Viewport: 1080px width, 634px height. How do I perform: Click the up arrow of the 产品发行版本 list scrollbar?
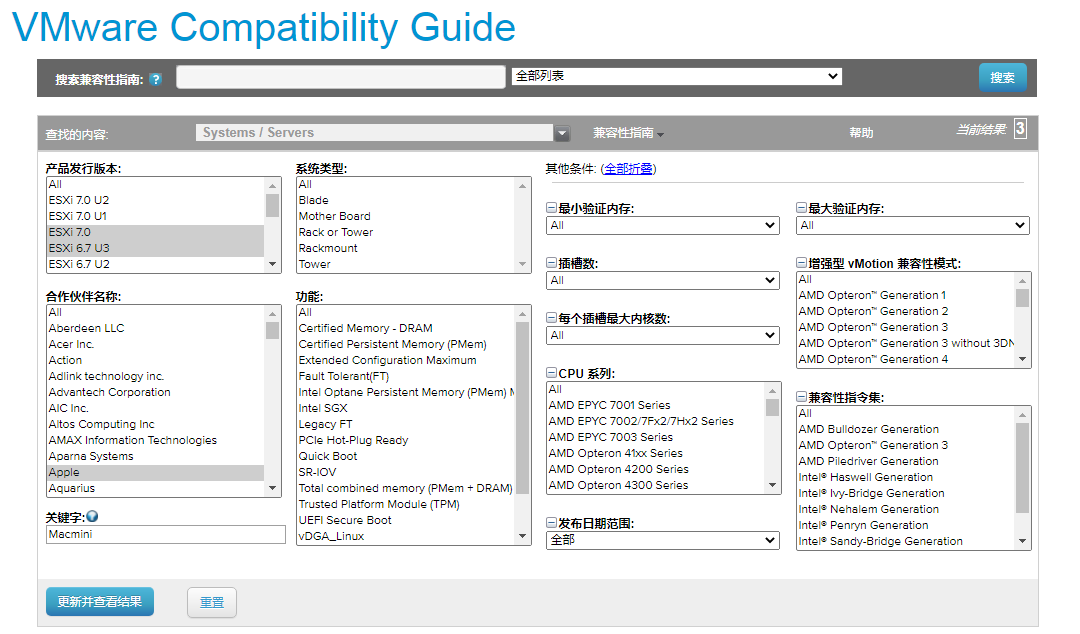[273, 185]
